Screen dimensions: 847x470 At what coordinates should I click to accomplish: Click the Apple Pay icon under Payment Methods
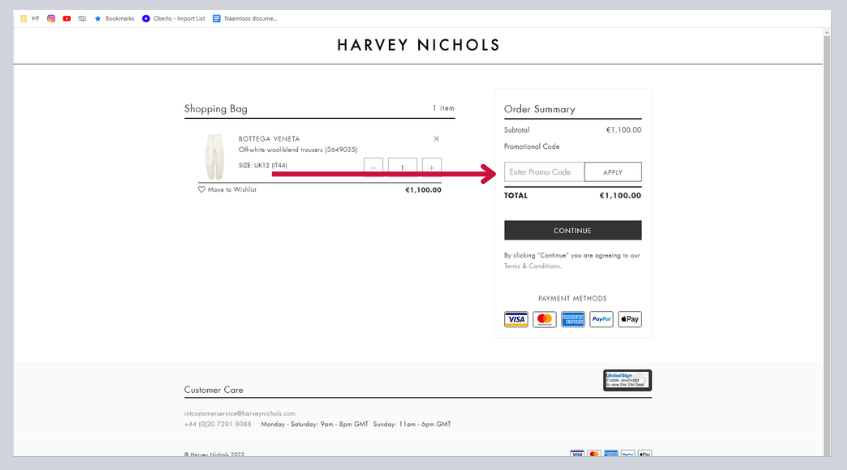[630, 319]
